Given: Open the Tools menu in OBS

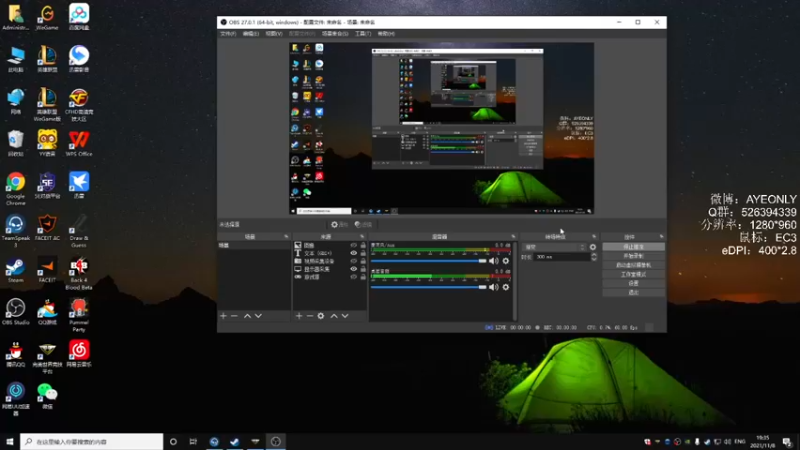Looking at the screenshot, I should [363, 34].
